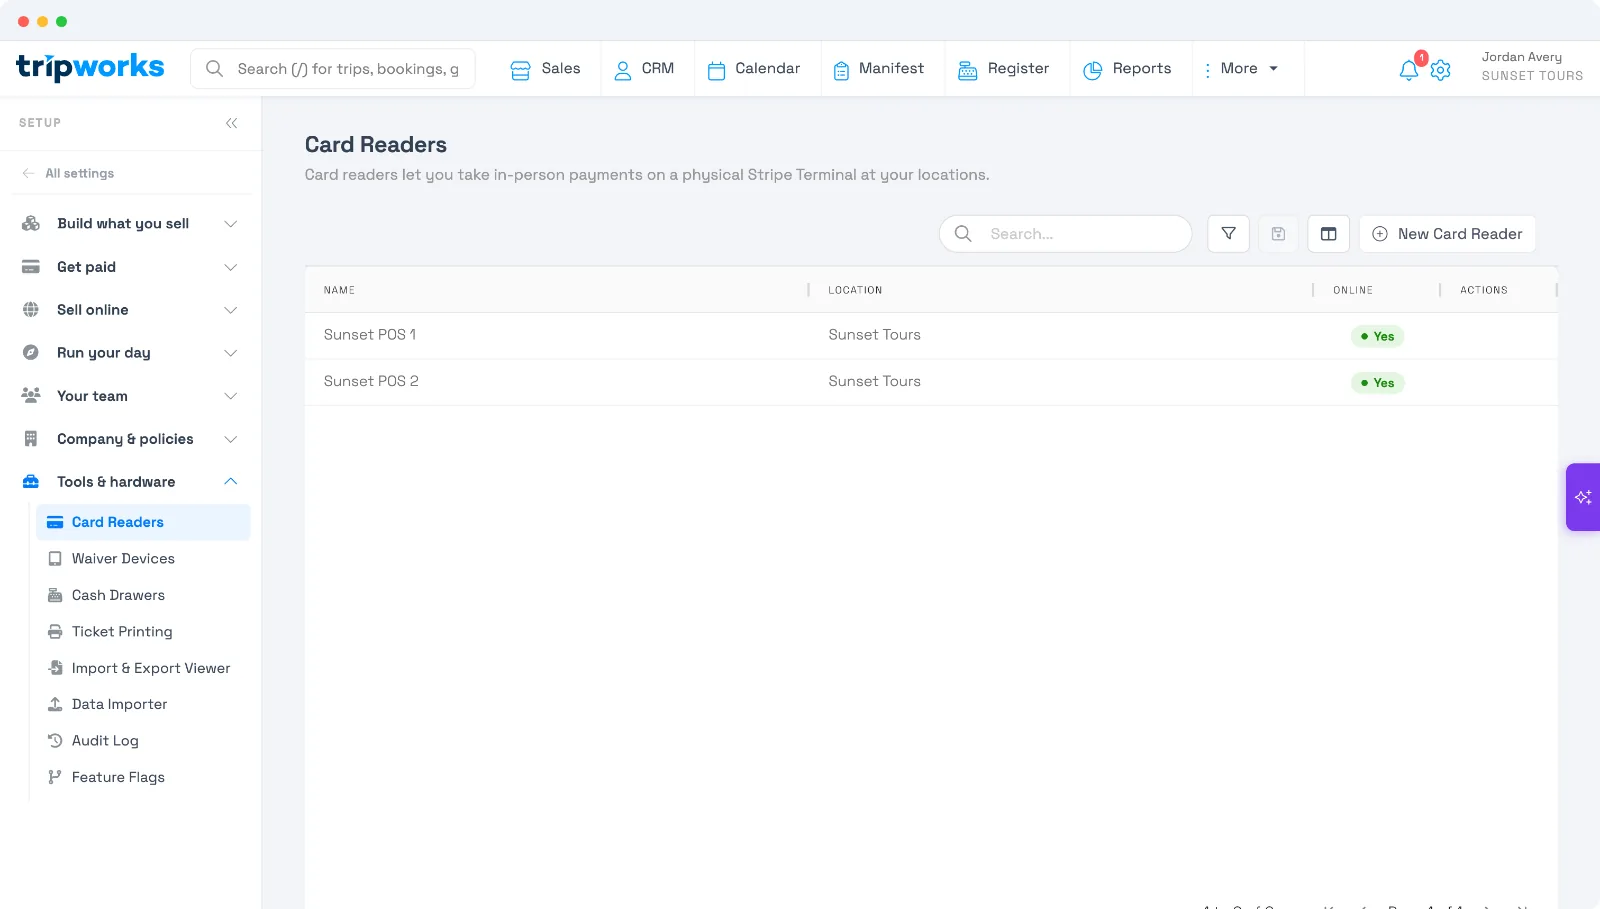Open the Sunset POS 2 row
This screenshot has width=1600, height=909.
pyautogui.click(x=931, y=382)
